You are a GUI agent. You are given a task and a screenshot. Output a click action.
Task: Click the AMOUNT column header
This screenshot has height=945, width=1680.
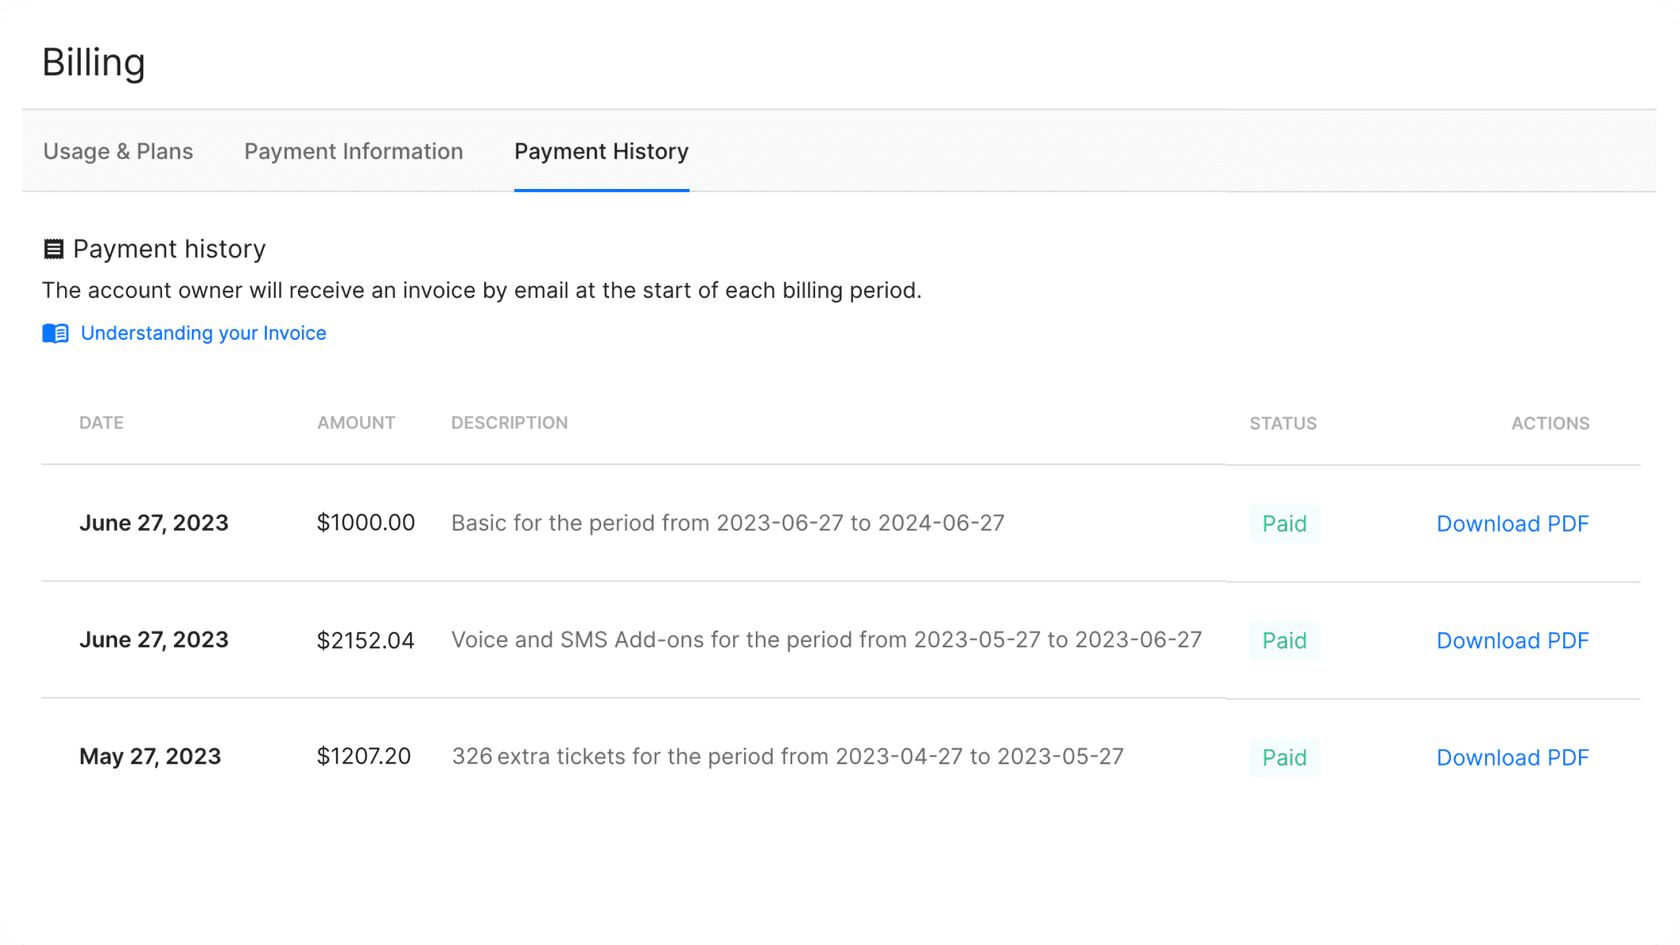point(356,423)
